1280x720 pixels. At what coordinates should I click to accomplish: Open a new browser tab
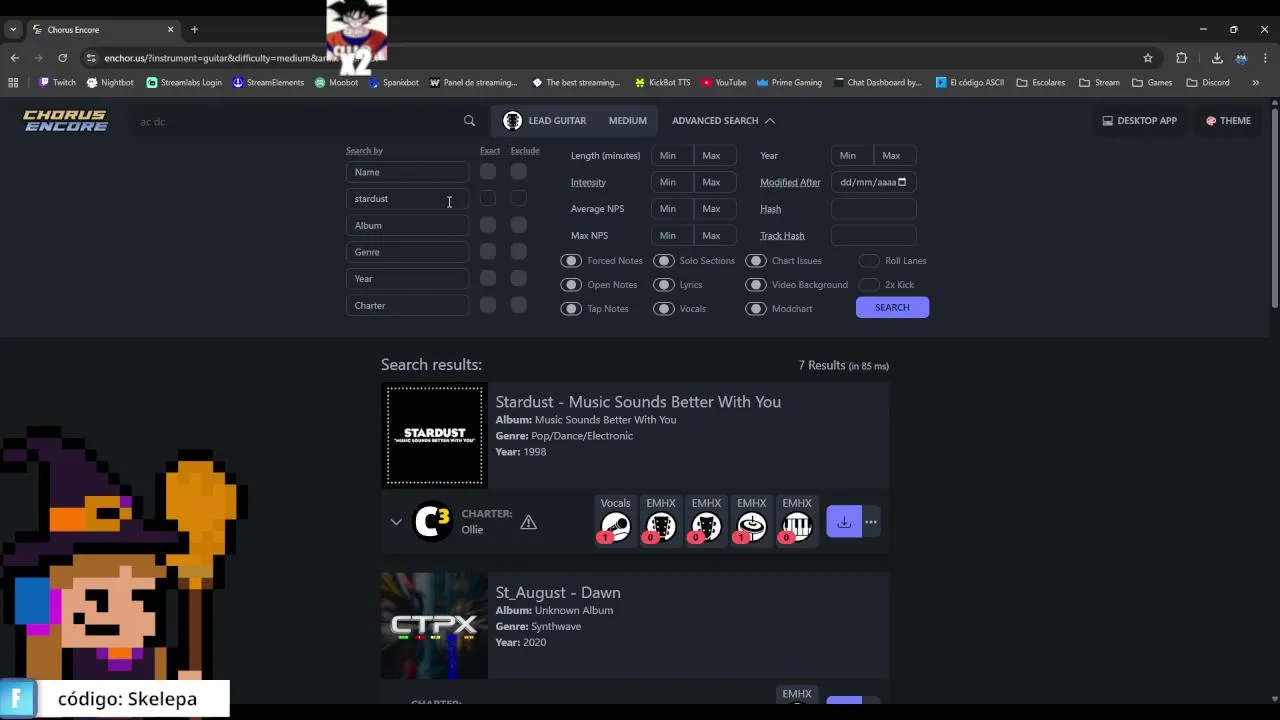pyautogui.click(x=194, y=30)
